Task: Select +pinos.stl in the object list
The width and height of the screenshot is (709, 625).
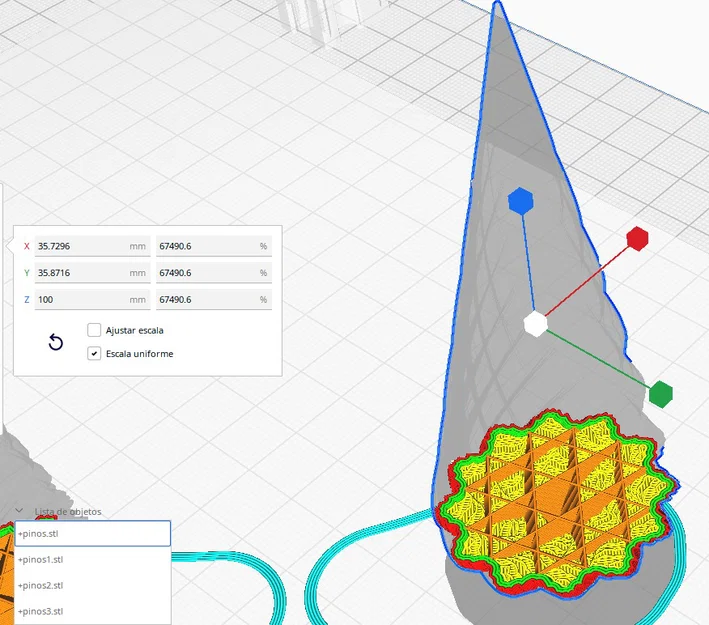Action: [93, 534]
